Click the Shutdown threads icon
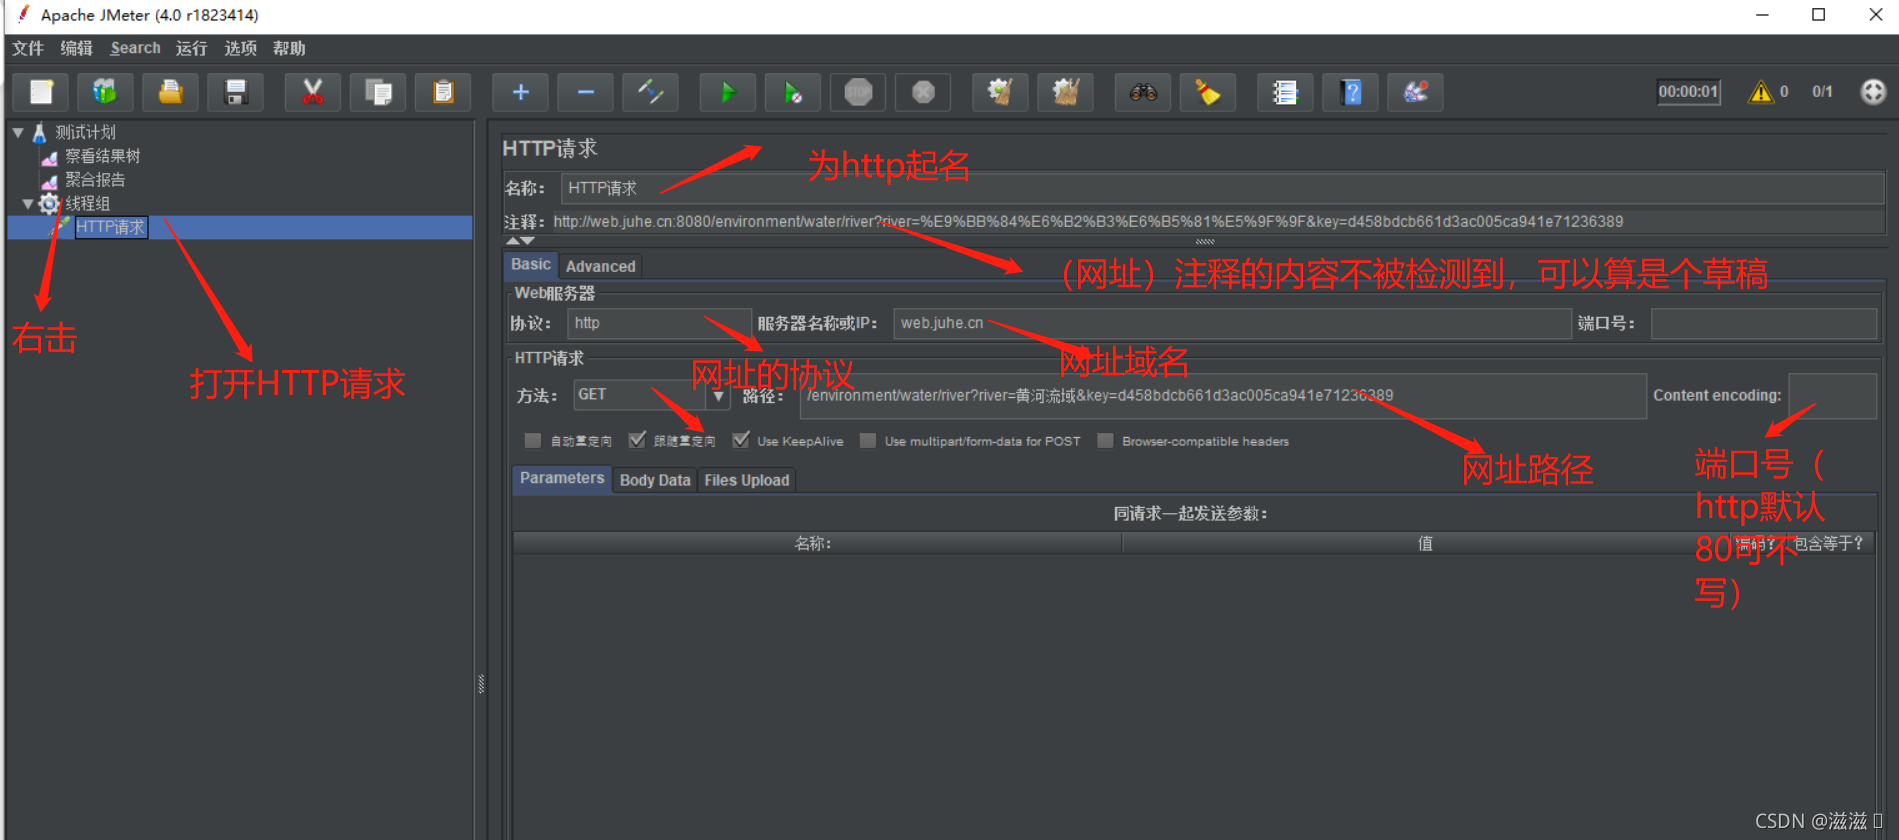The width and height of the screenshot is (1899, 840). [923, 92]
